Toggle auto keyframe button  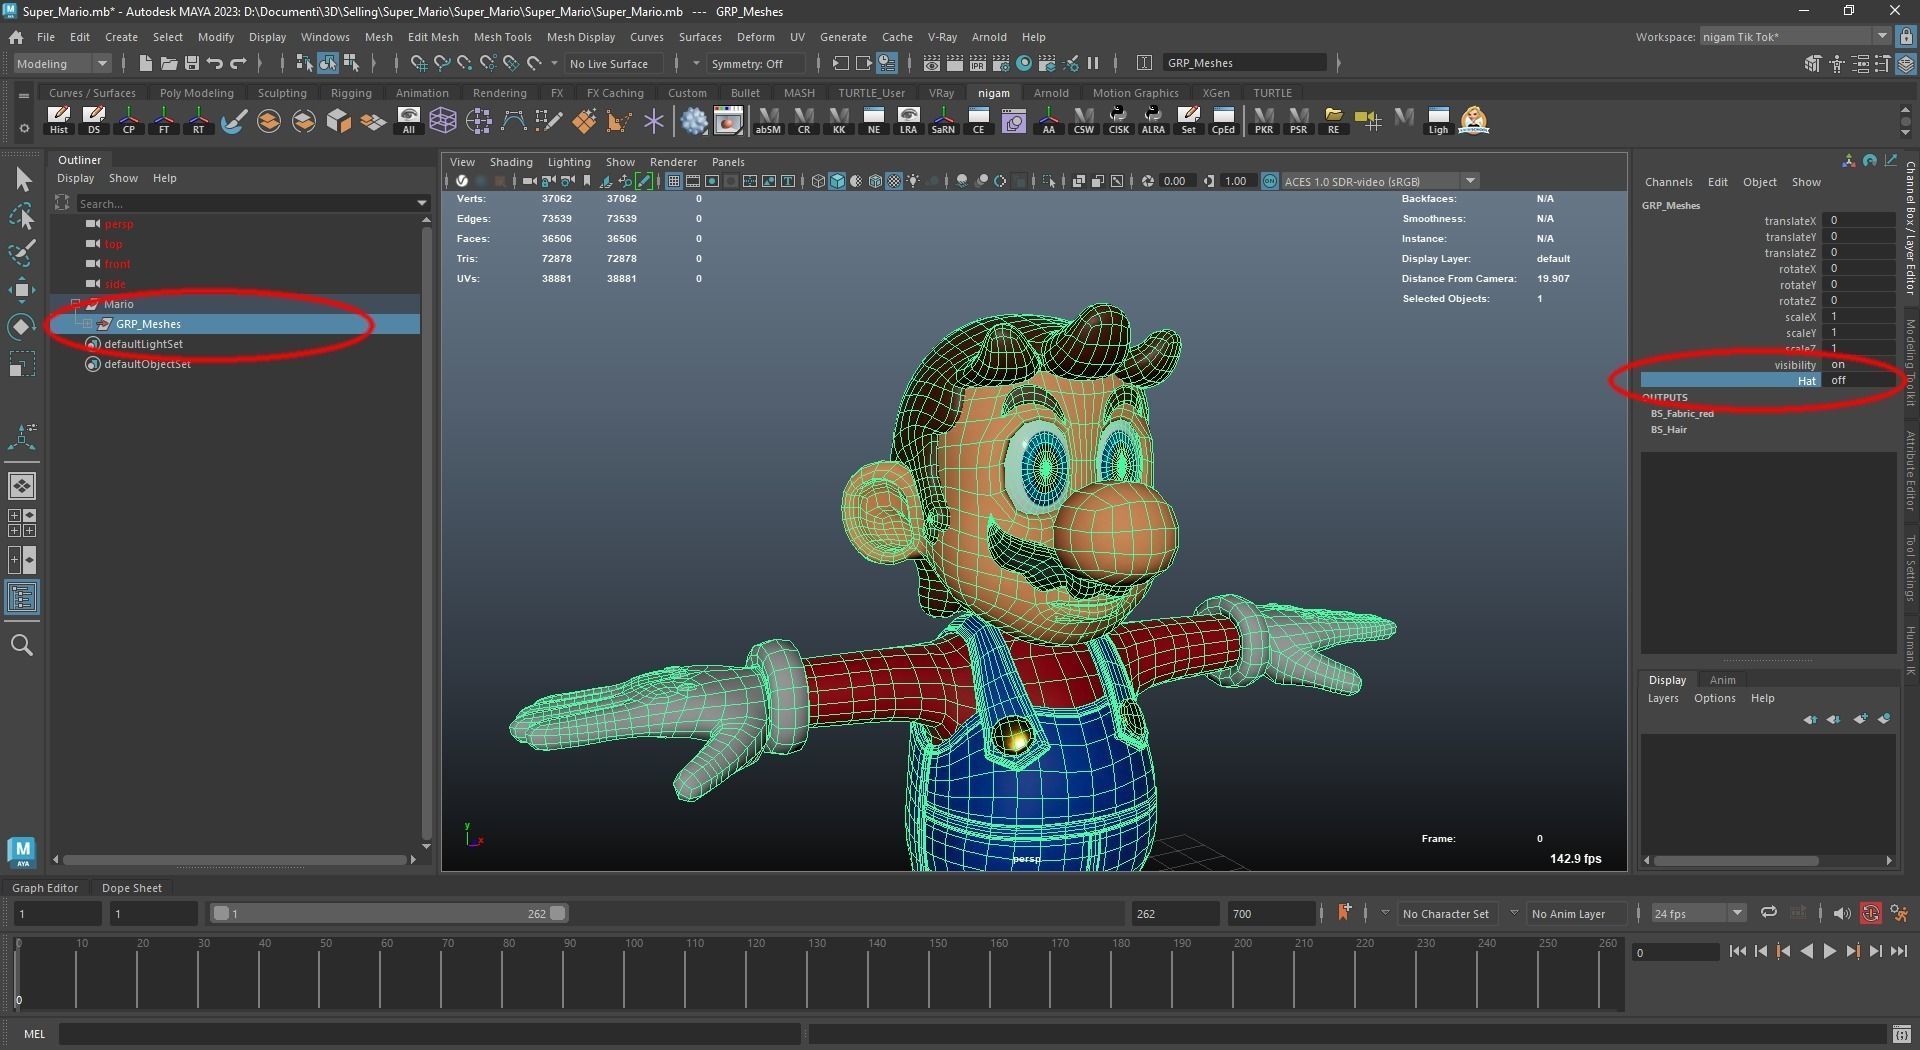pyautogui.click(x=1870, y=913)
